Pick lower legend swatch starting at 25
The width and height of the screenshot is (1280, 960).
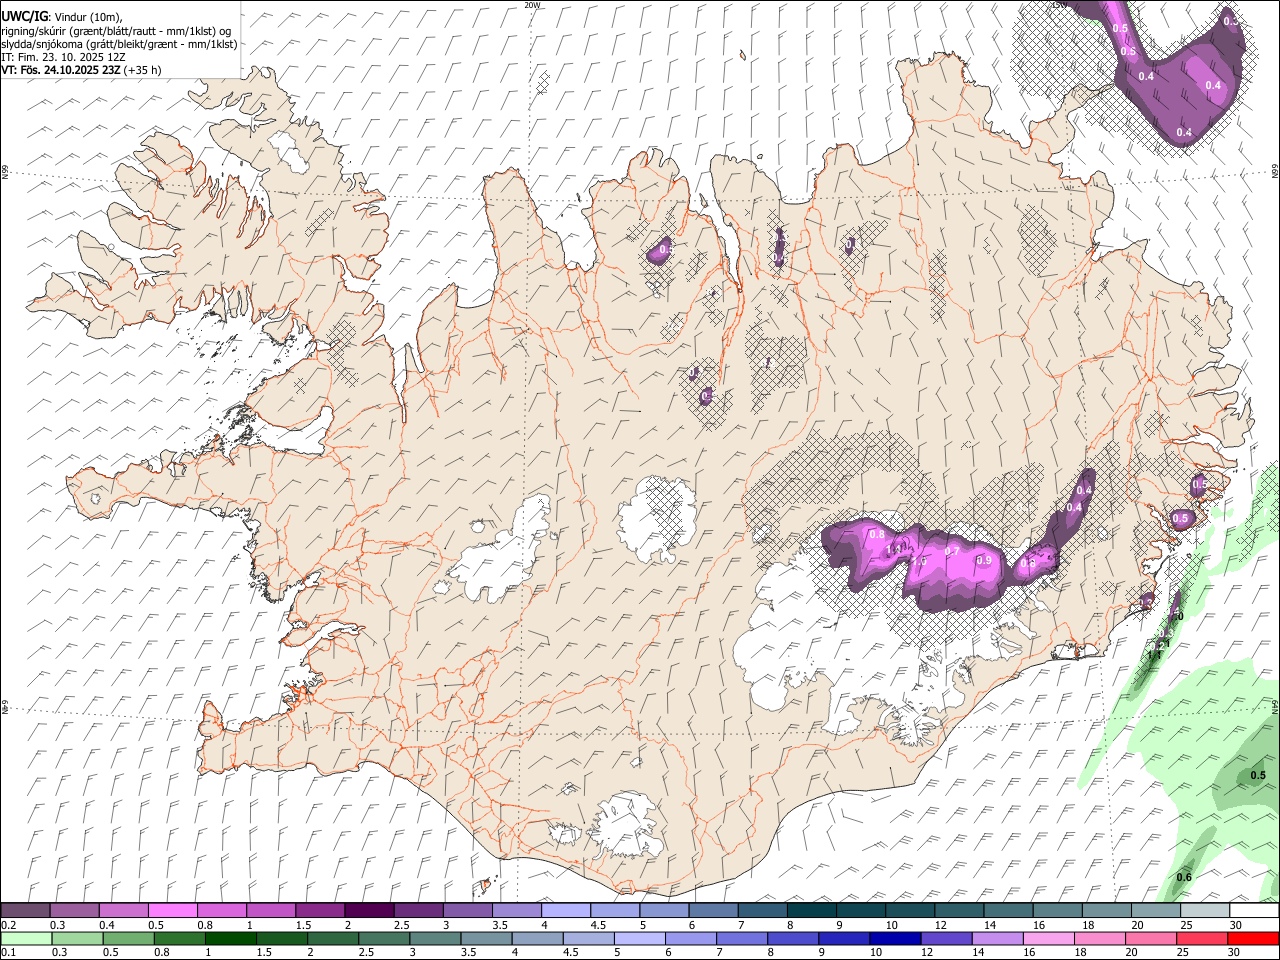point(1203,938)
